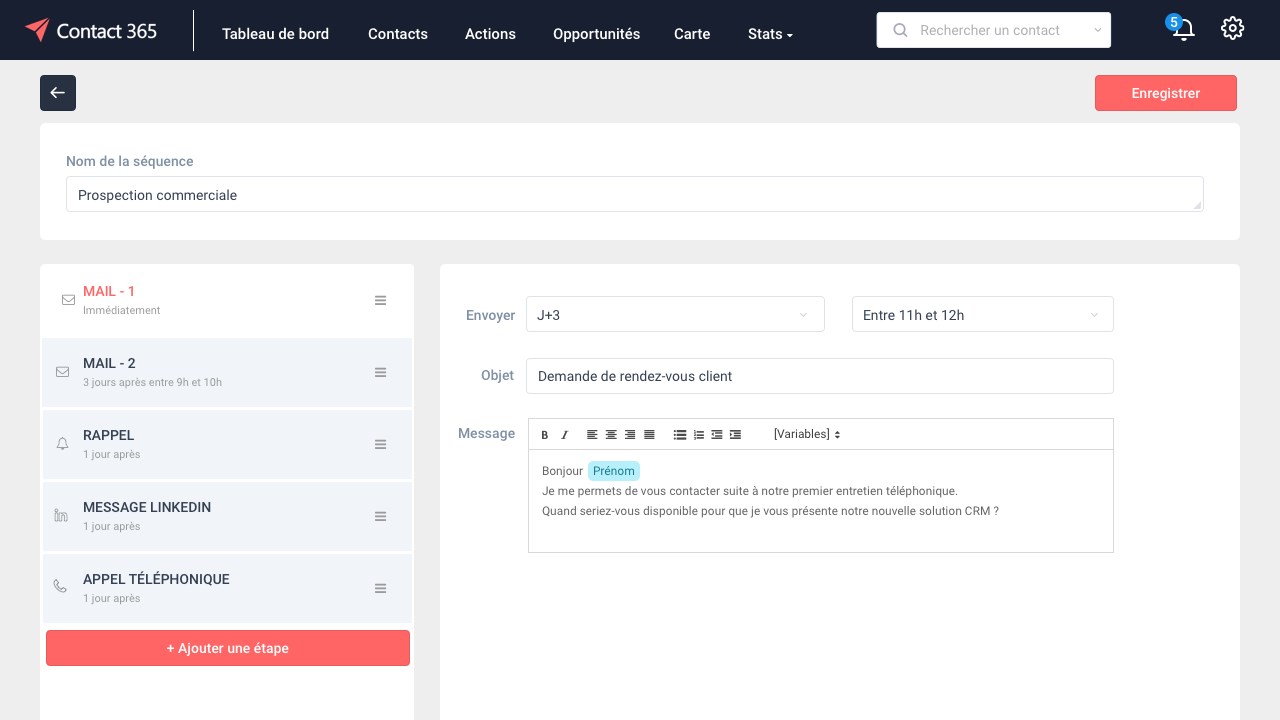
Task: Open the notifications bell
Action: [x=1184, y=30]
